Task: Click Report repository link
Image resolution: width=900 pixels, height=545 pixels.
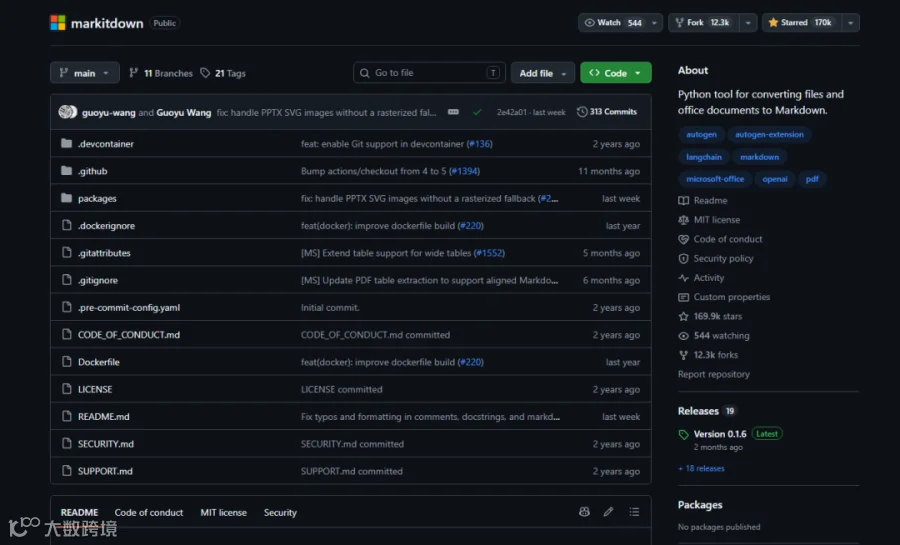Action: (713, 374)
